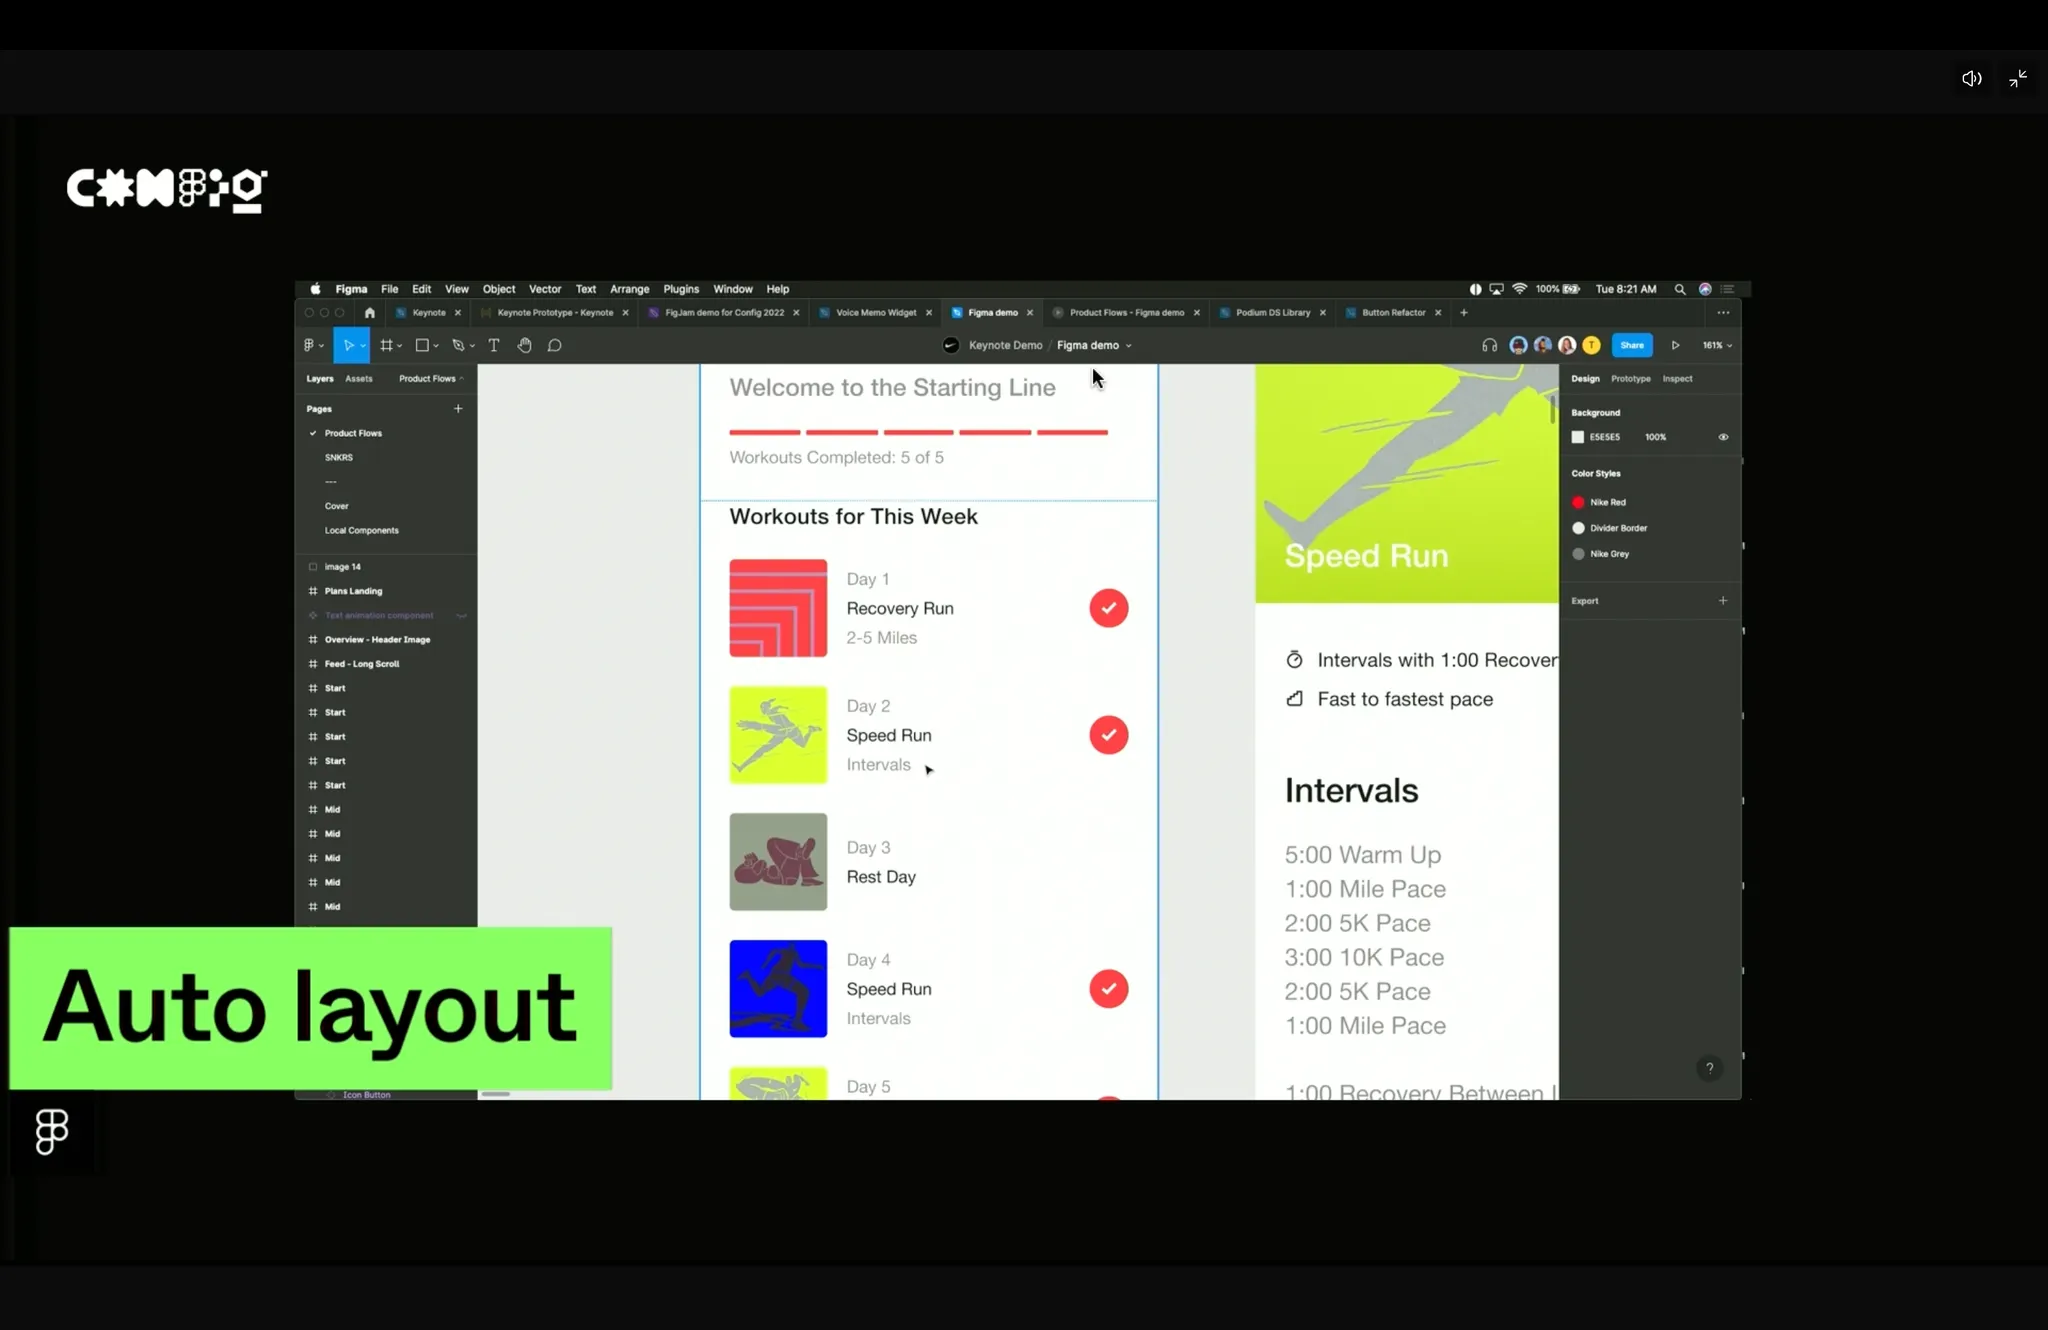Select the Pen tool
2048x1330 pixels.
[x=458, y=345]
